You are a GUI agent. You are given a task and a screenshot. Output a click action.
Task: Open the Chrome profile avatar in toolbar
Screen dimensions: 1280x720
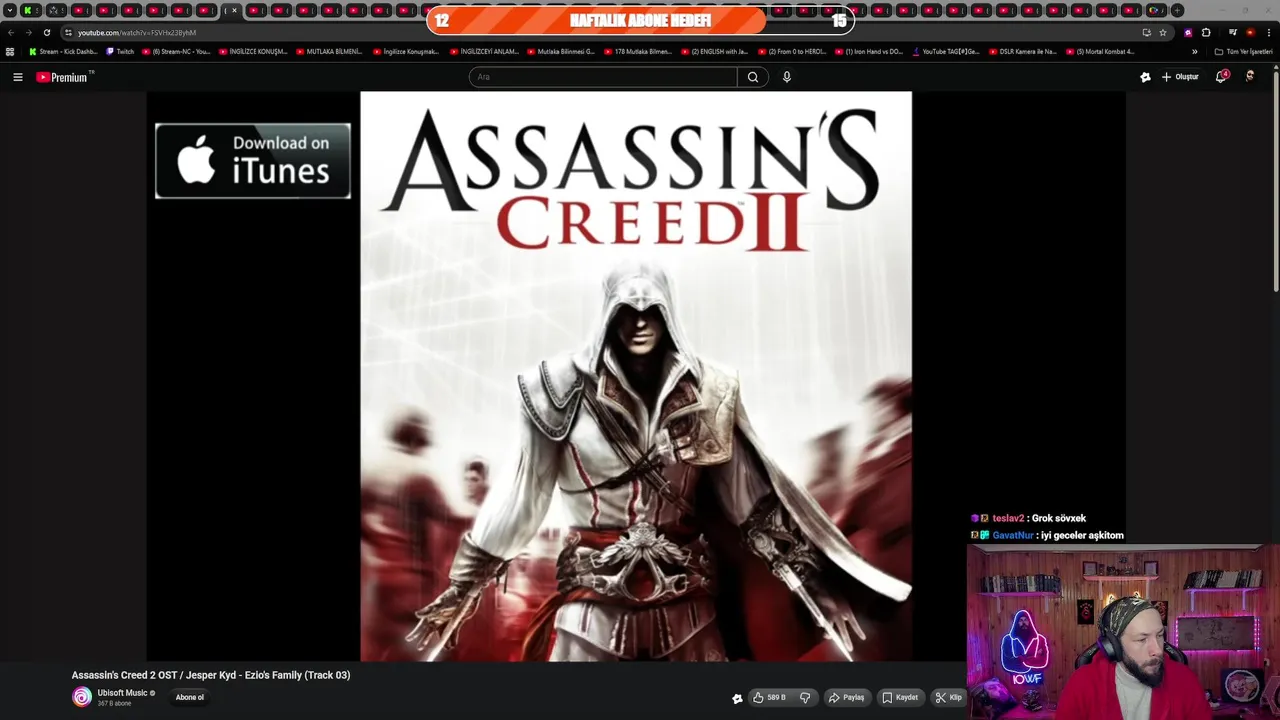pos(1250,32)
